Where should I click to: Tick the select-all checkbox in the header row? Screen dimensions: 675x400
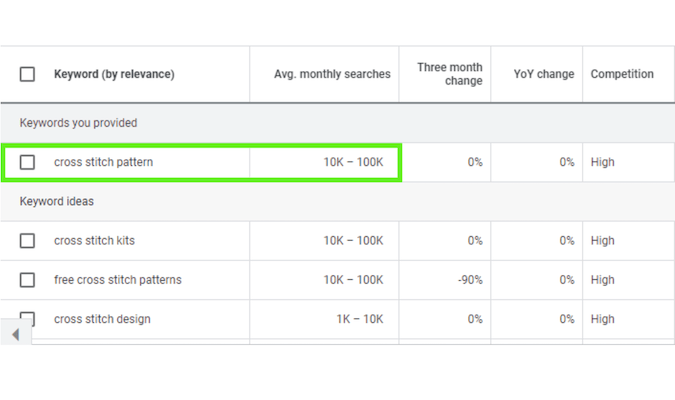(x=27, y=74)
